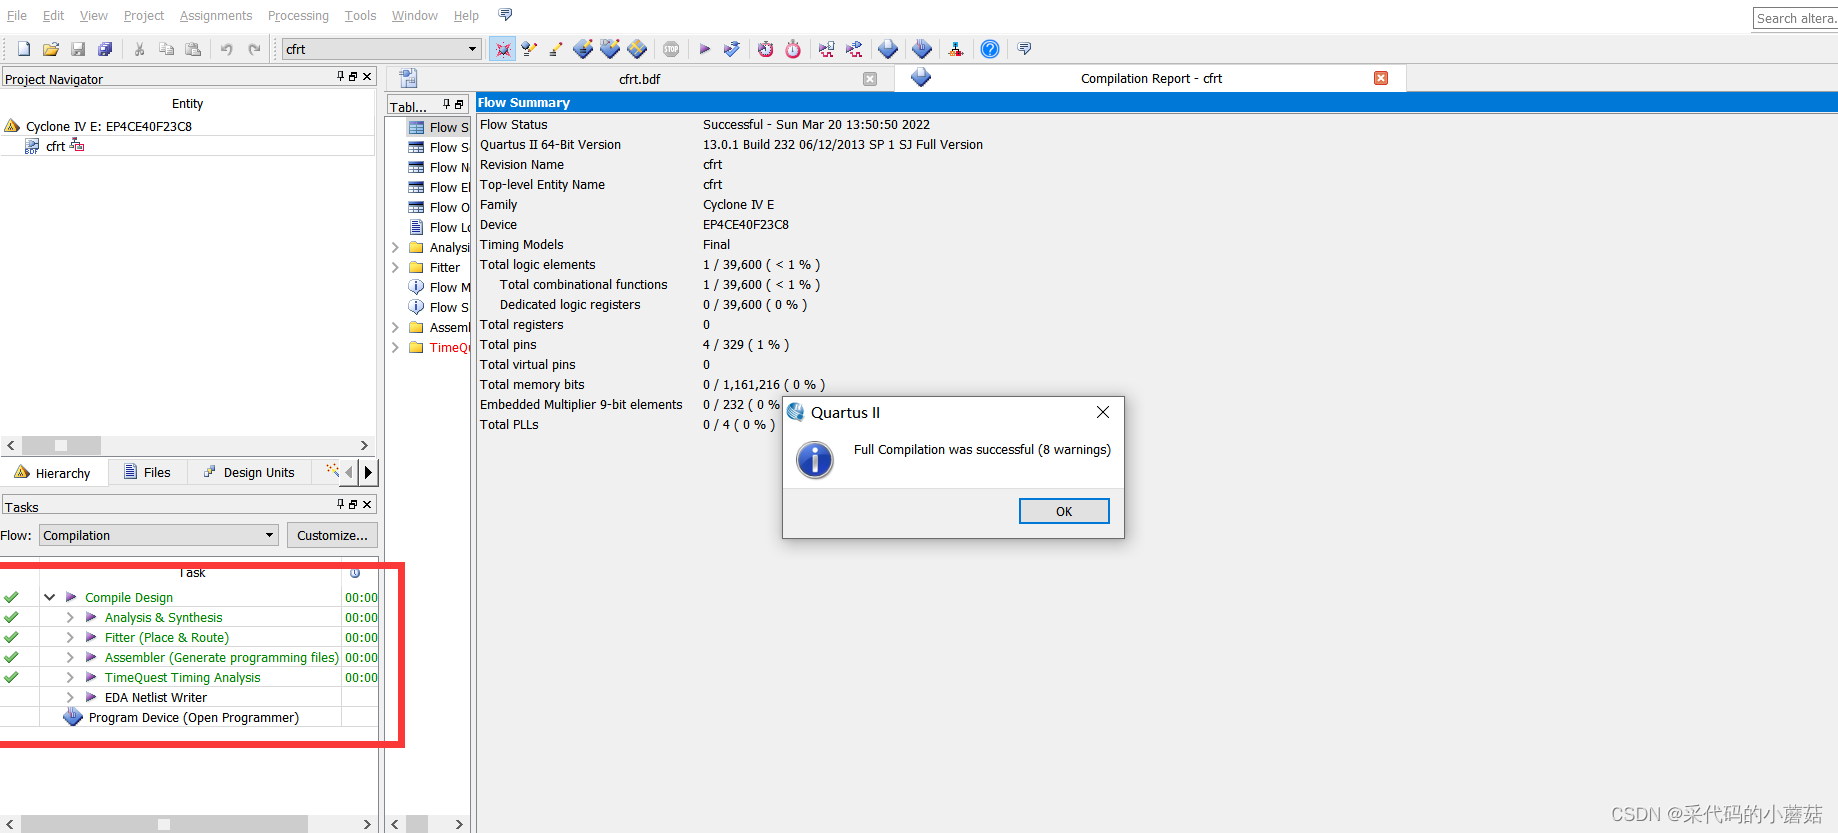Viewport: 1838px width, 833px height.
Task: Start compilation with the purple play icon
Action: [x=705, y=49]
